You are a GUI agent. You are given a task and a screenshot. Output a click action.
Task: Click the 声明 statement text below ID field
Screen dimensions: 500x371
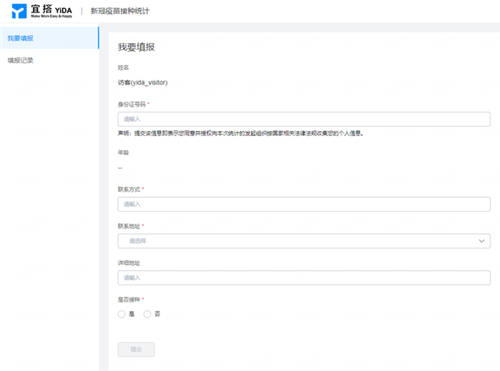tap(241, 133)
